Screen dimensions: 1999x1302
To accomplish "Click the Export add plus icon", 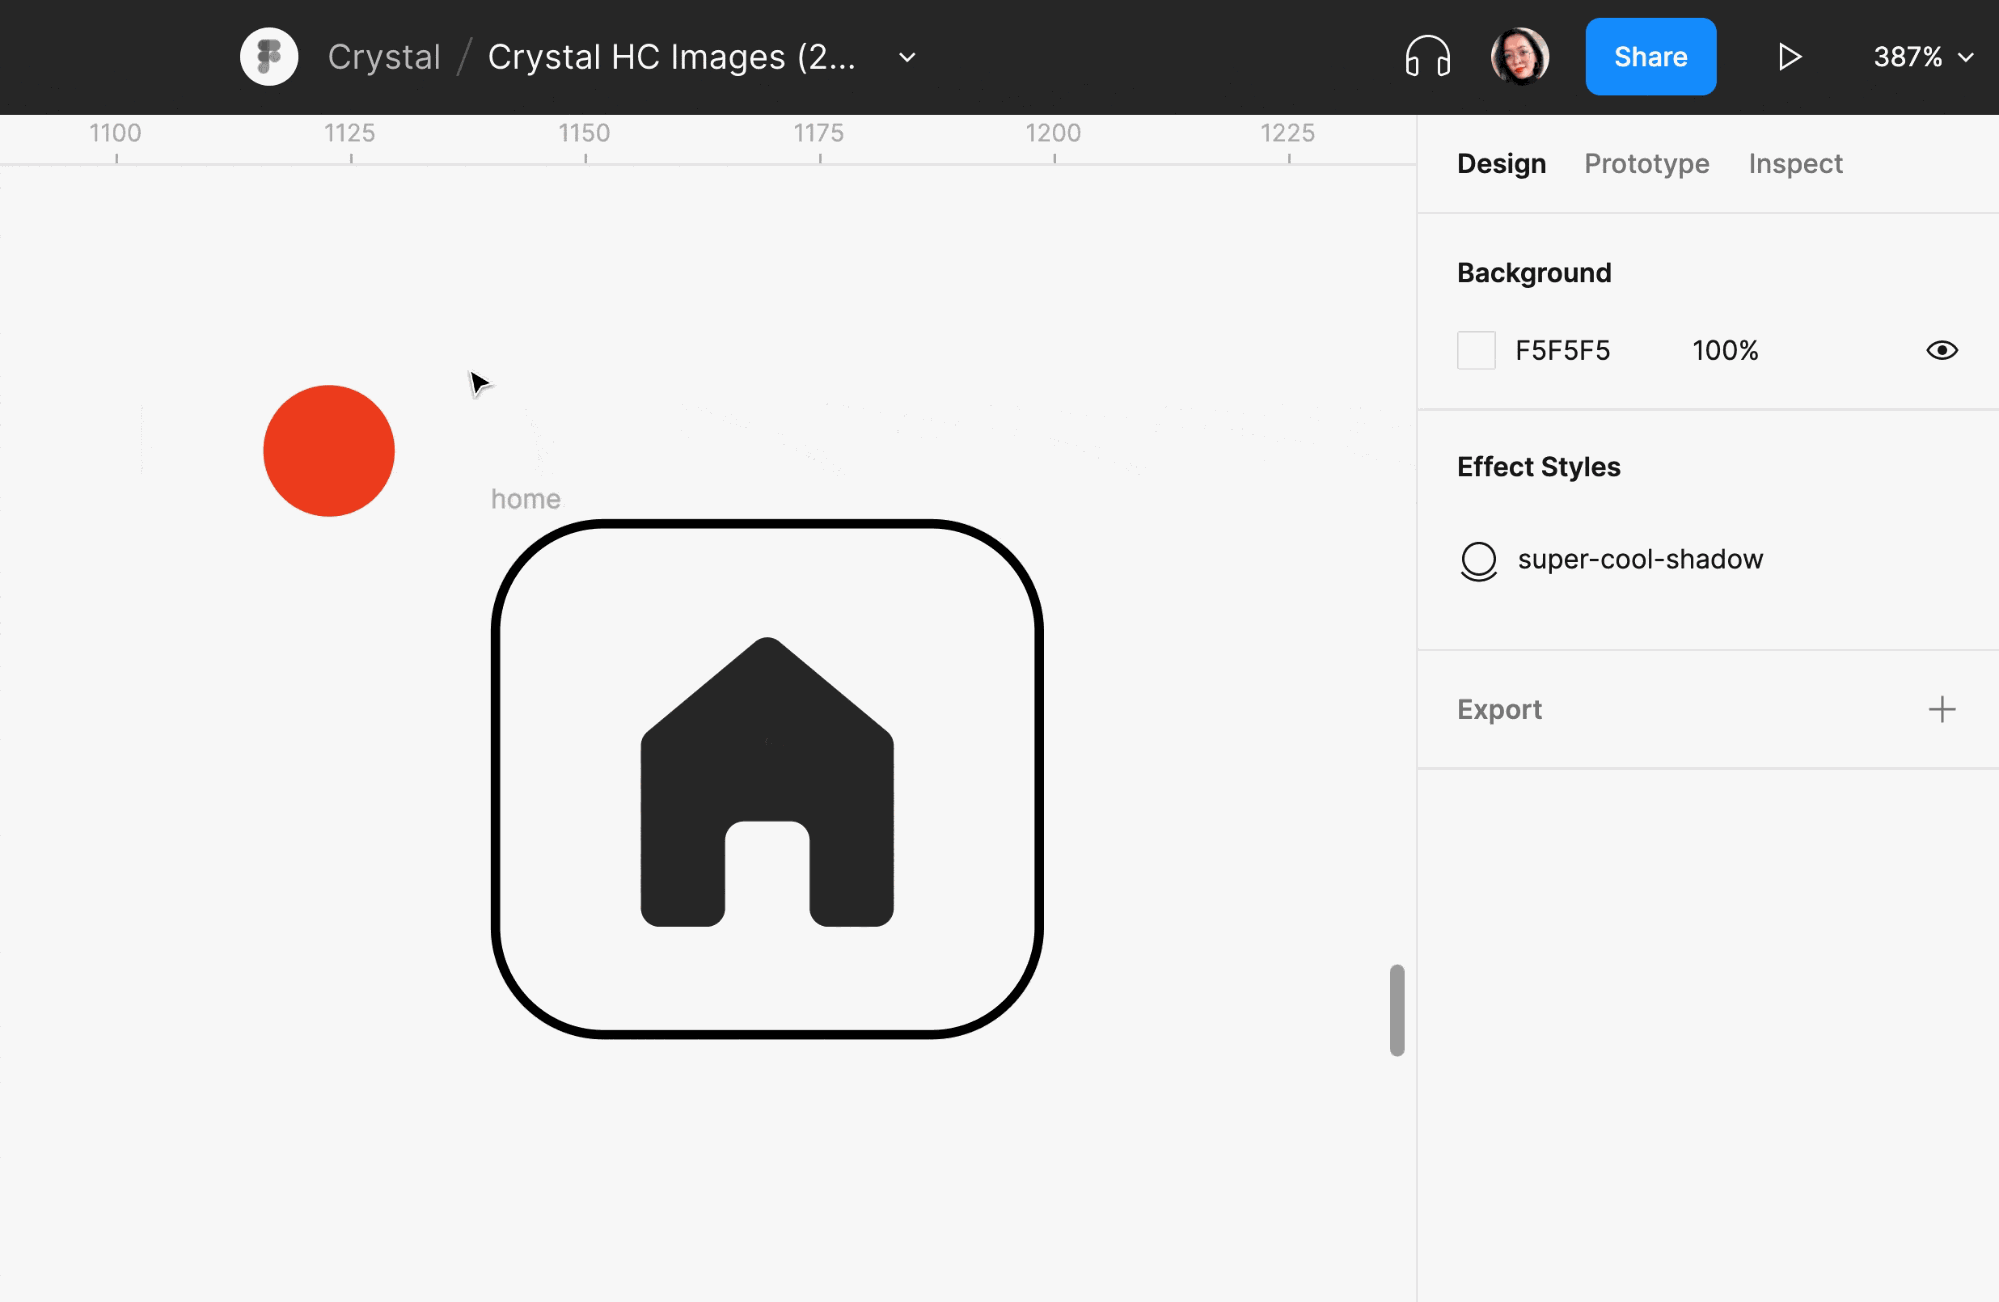I will (1942, 709).
